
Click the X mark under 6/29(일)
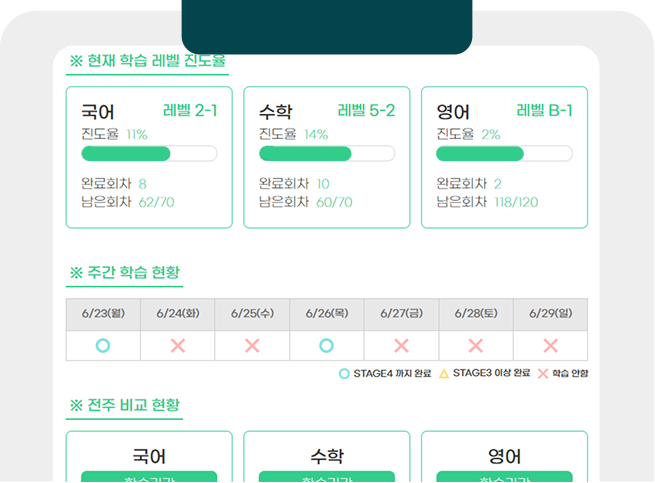click(x=551, y=346)
